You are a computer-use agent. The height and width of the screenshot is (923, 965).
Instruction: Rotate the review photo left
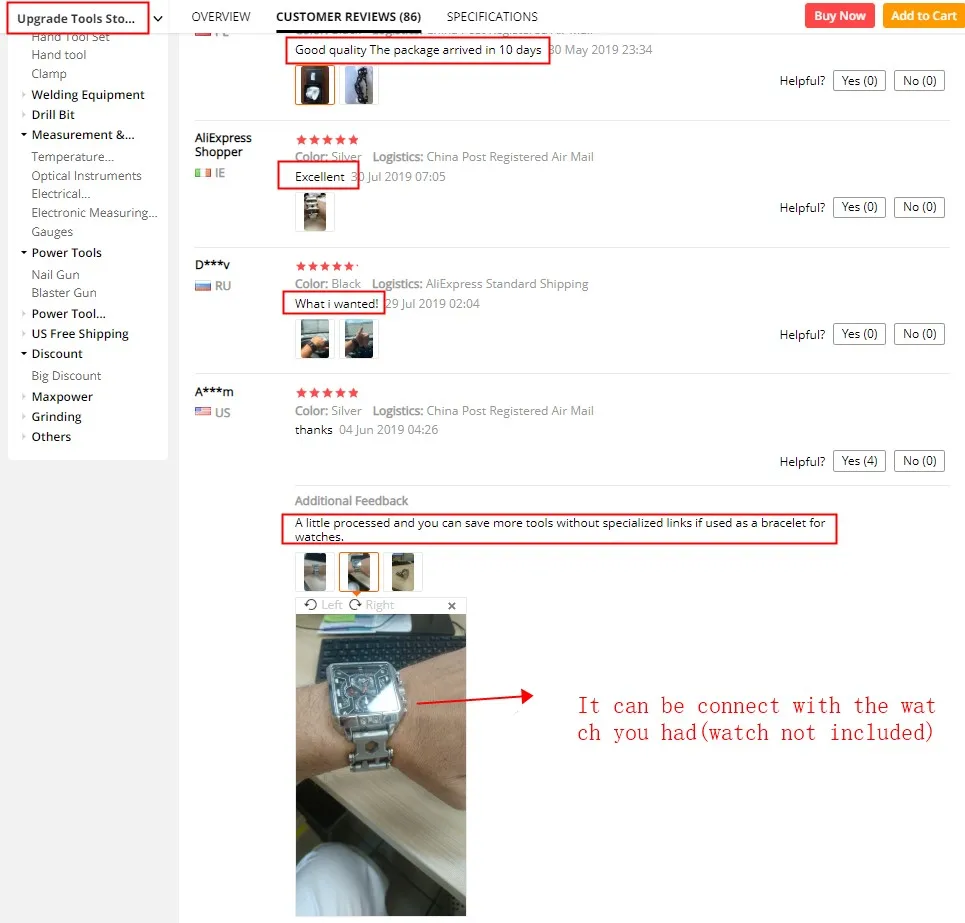pos(323,605)
